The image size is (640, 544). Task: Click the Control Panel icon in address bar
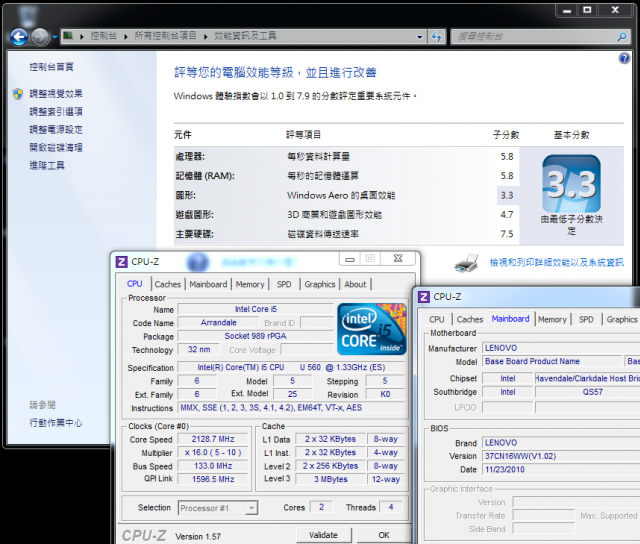[68, 36]
